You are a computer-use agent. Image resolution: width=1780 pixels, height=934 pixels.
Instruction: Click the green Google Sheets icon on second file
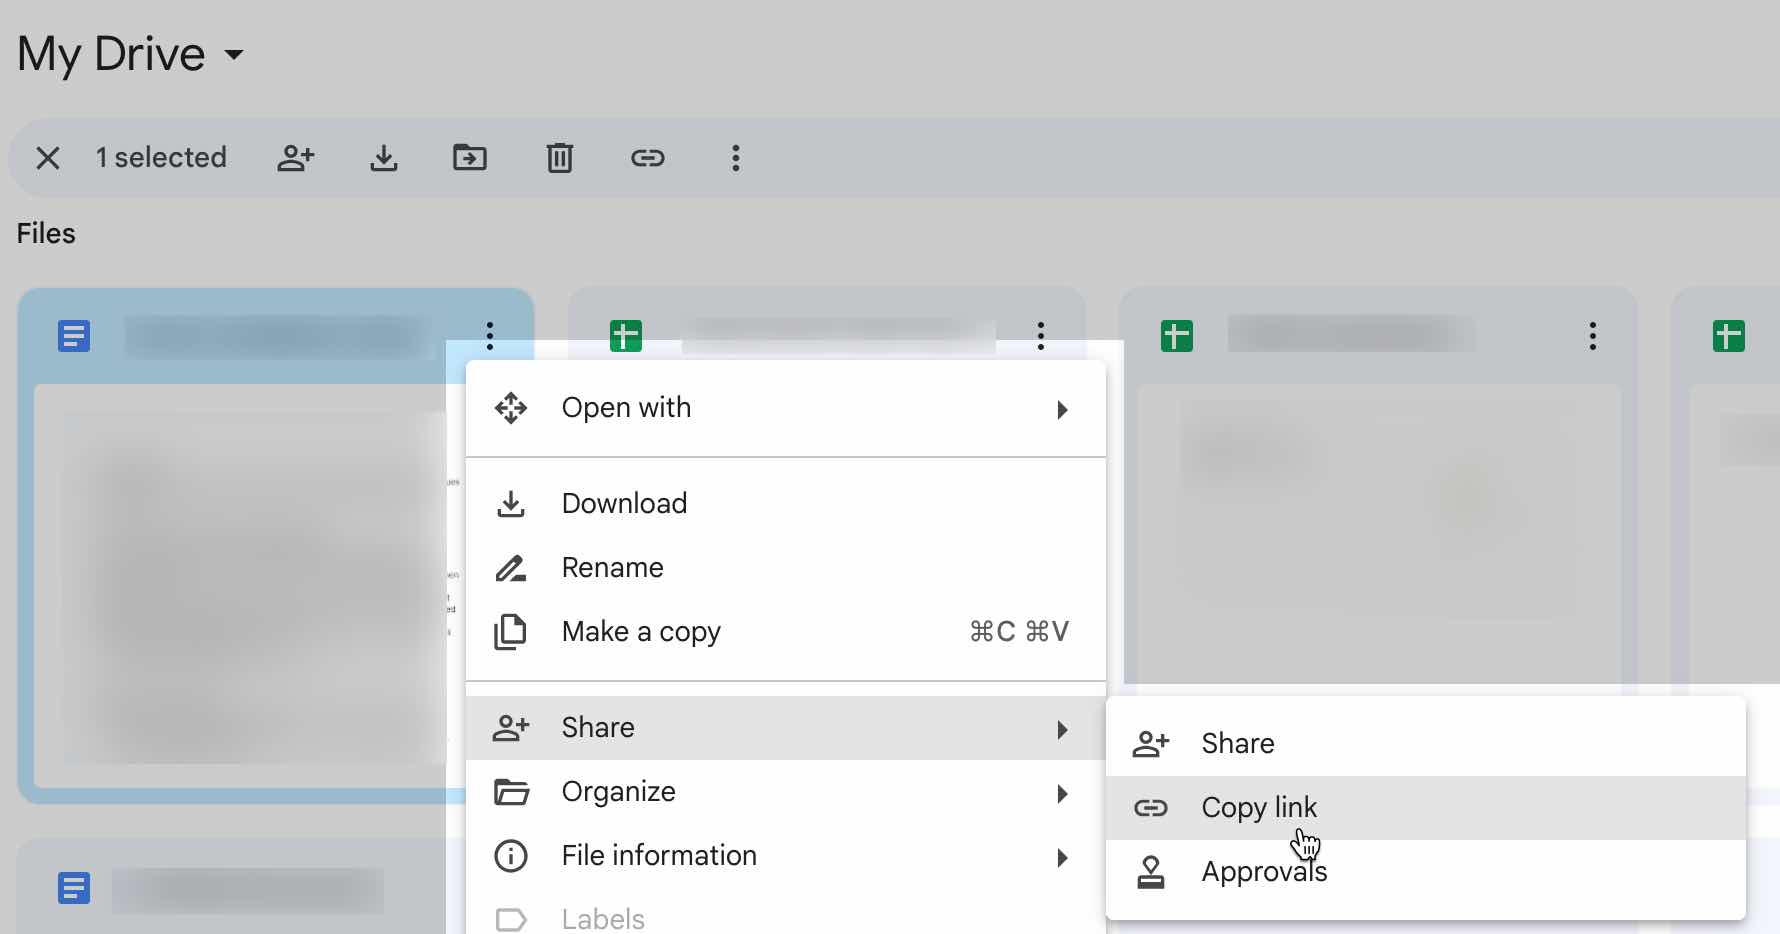626,335
